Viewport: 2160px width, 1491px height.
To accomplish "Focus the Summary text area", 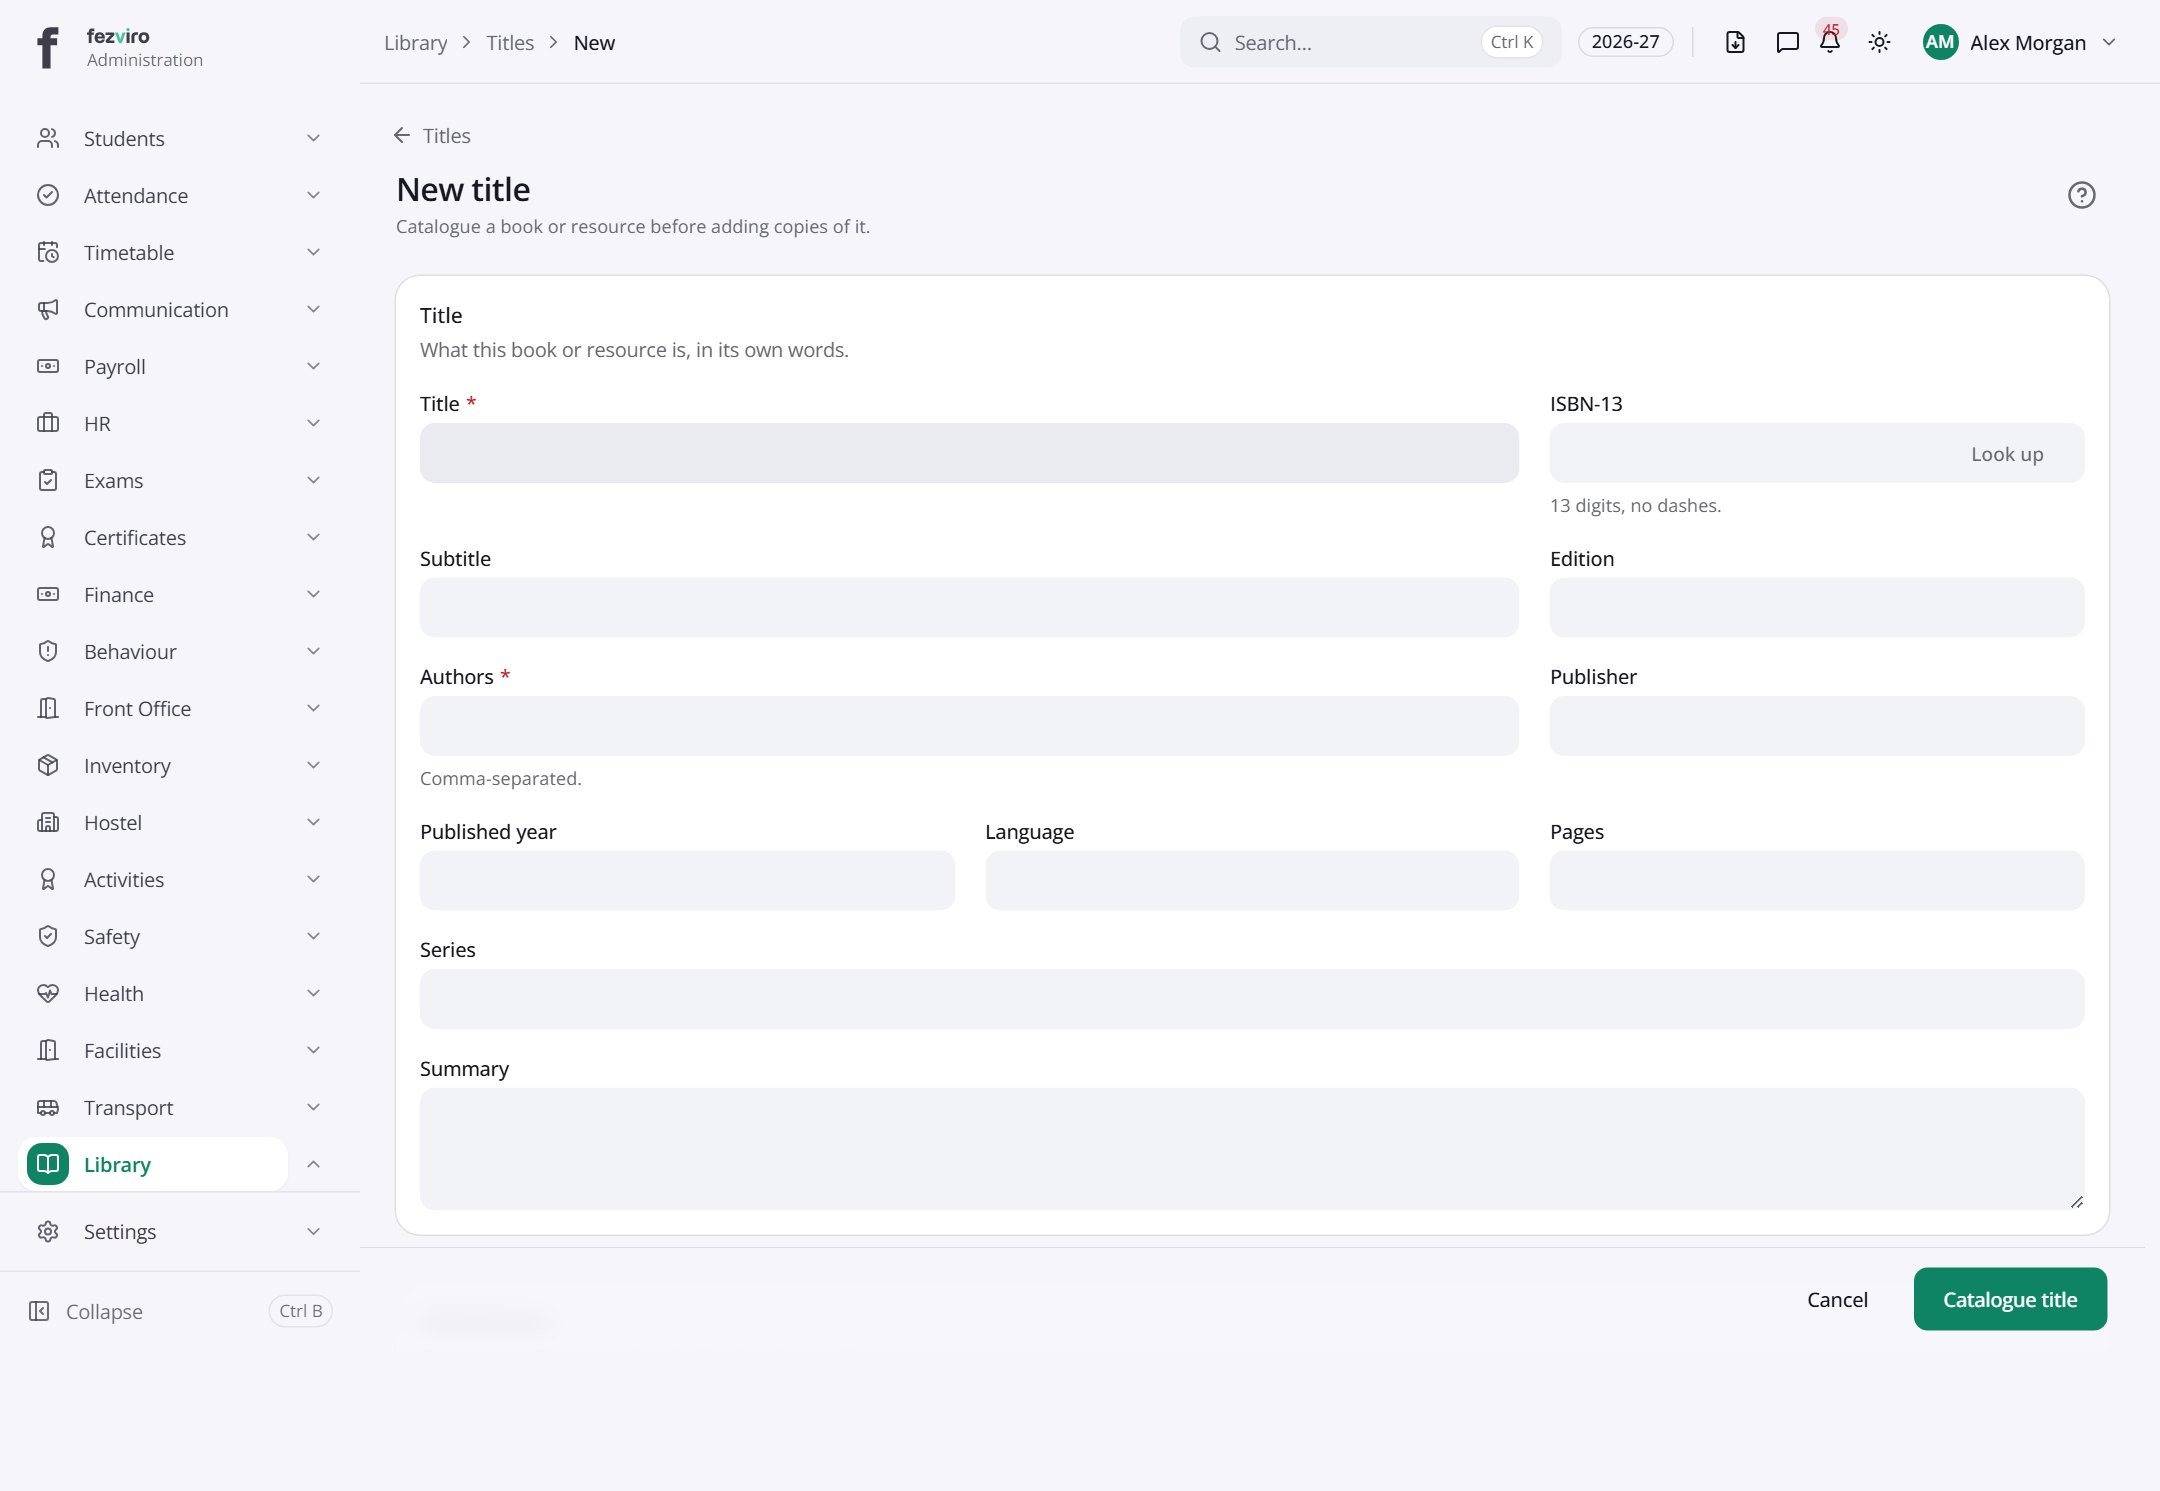I will (1252, 1149).
